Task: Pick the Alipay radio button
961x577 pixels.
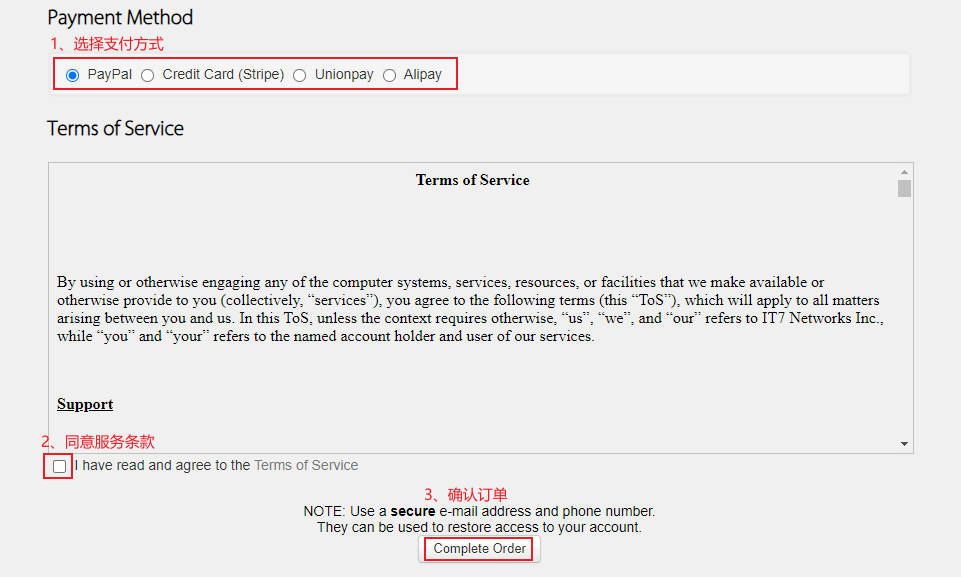Action: 389,75
